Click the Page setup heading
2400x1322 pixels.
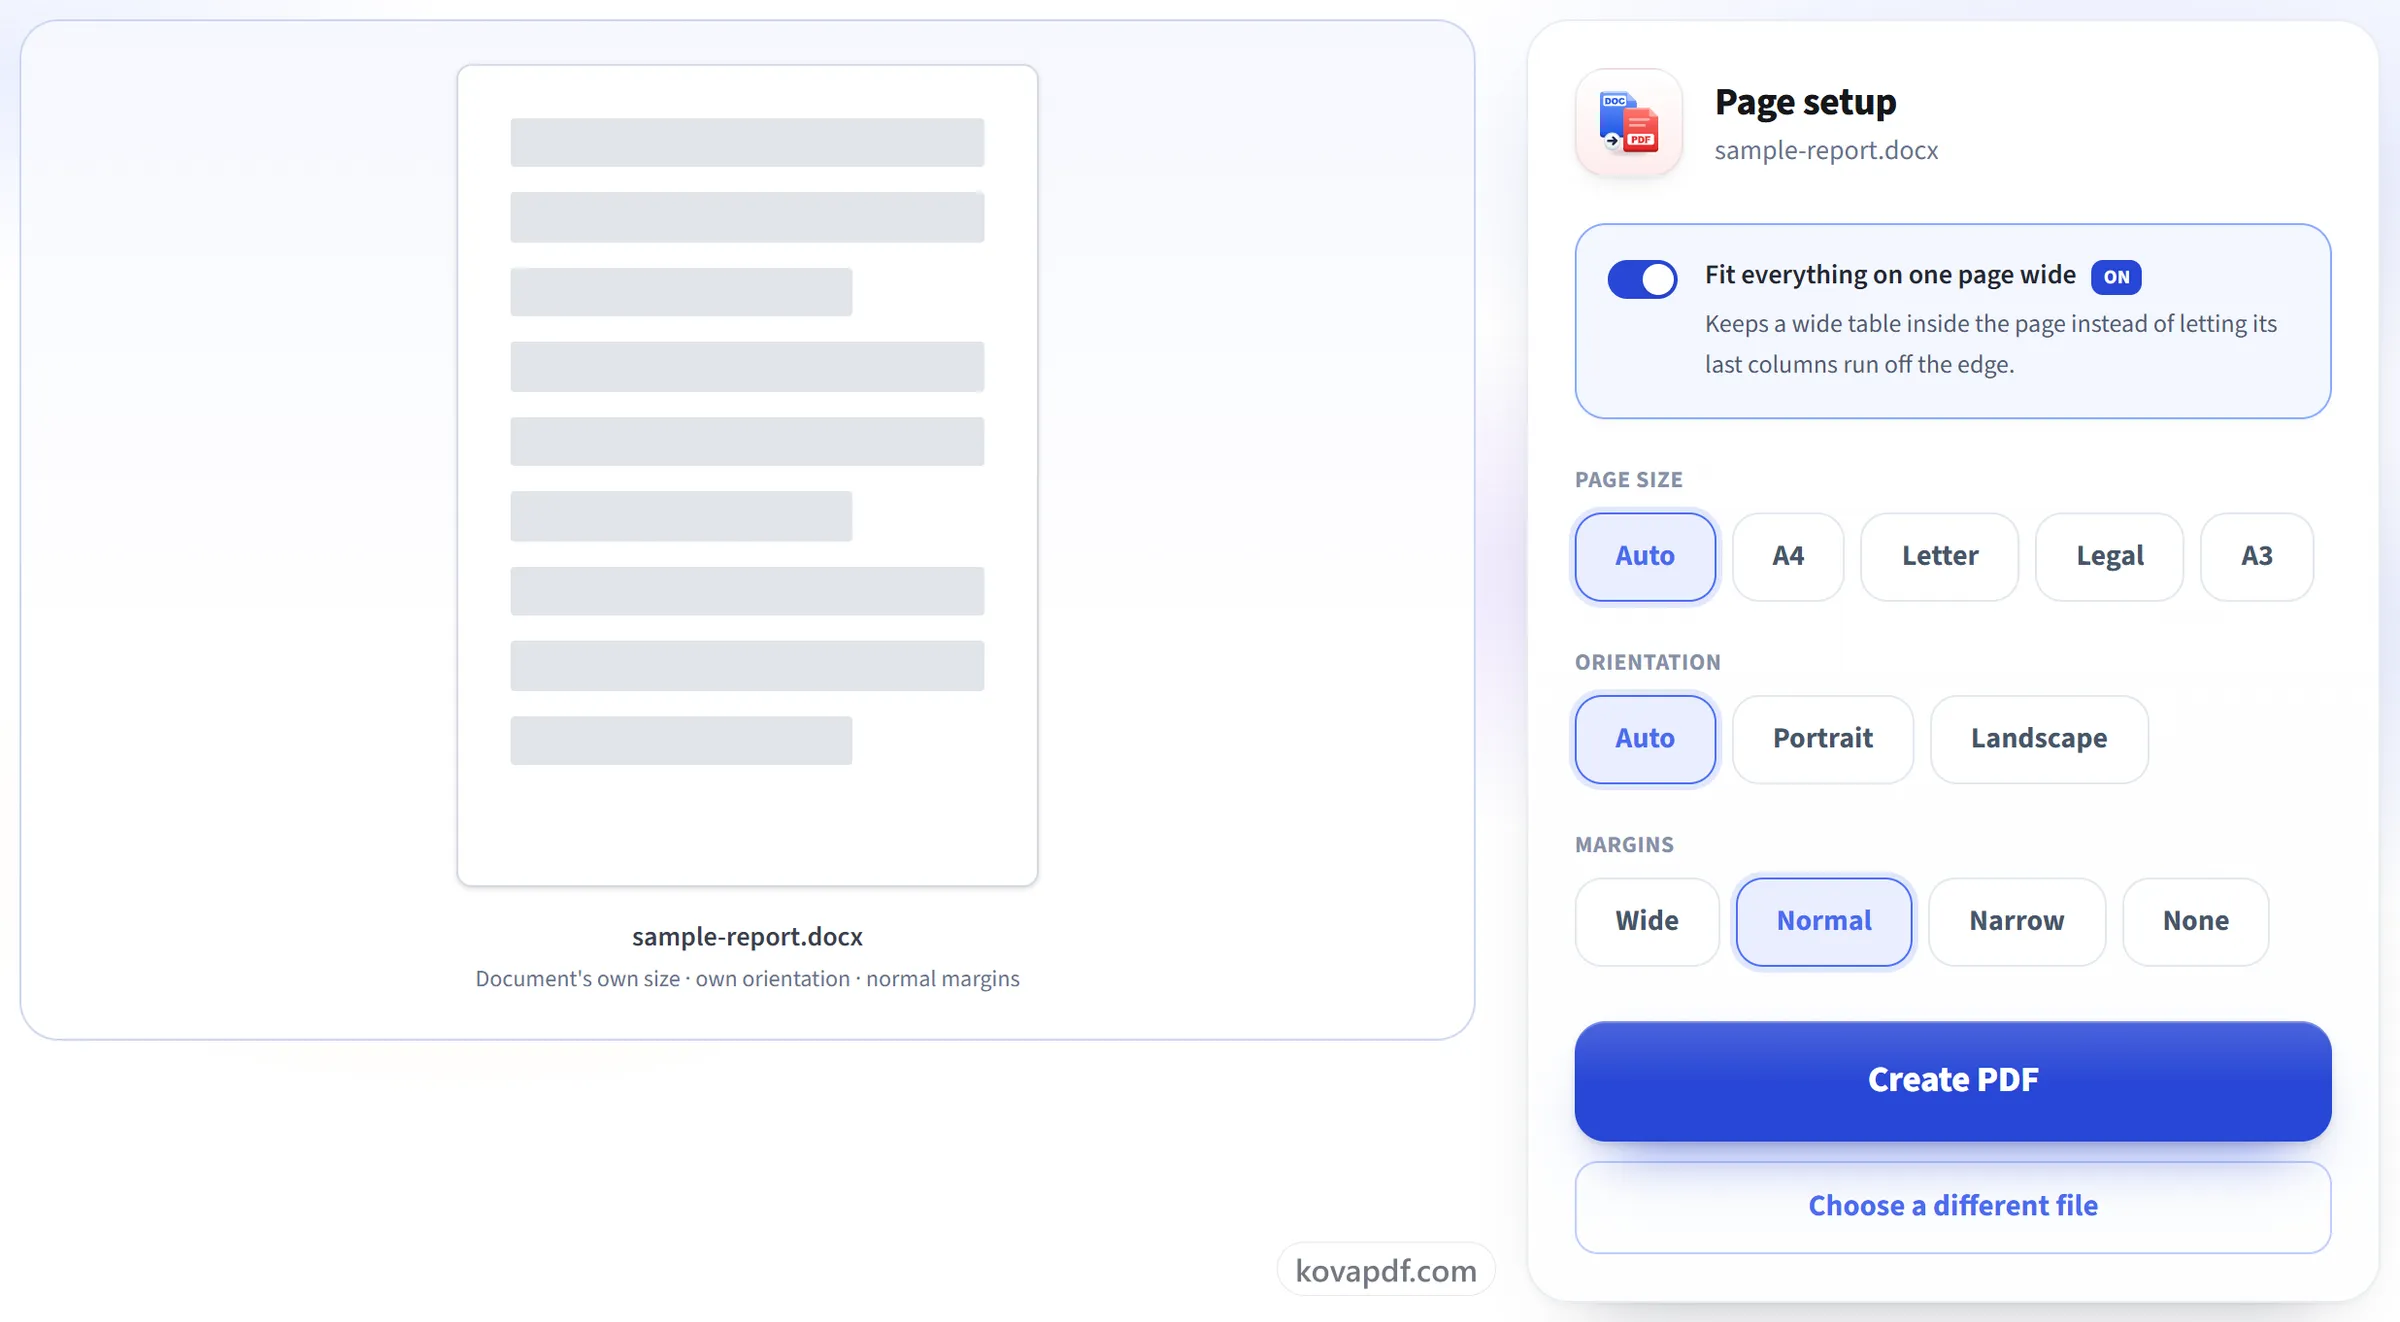tap(1805, 102)
